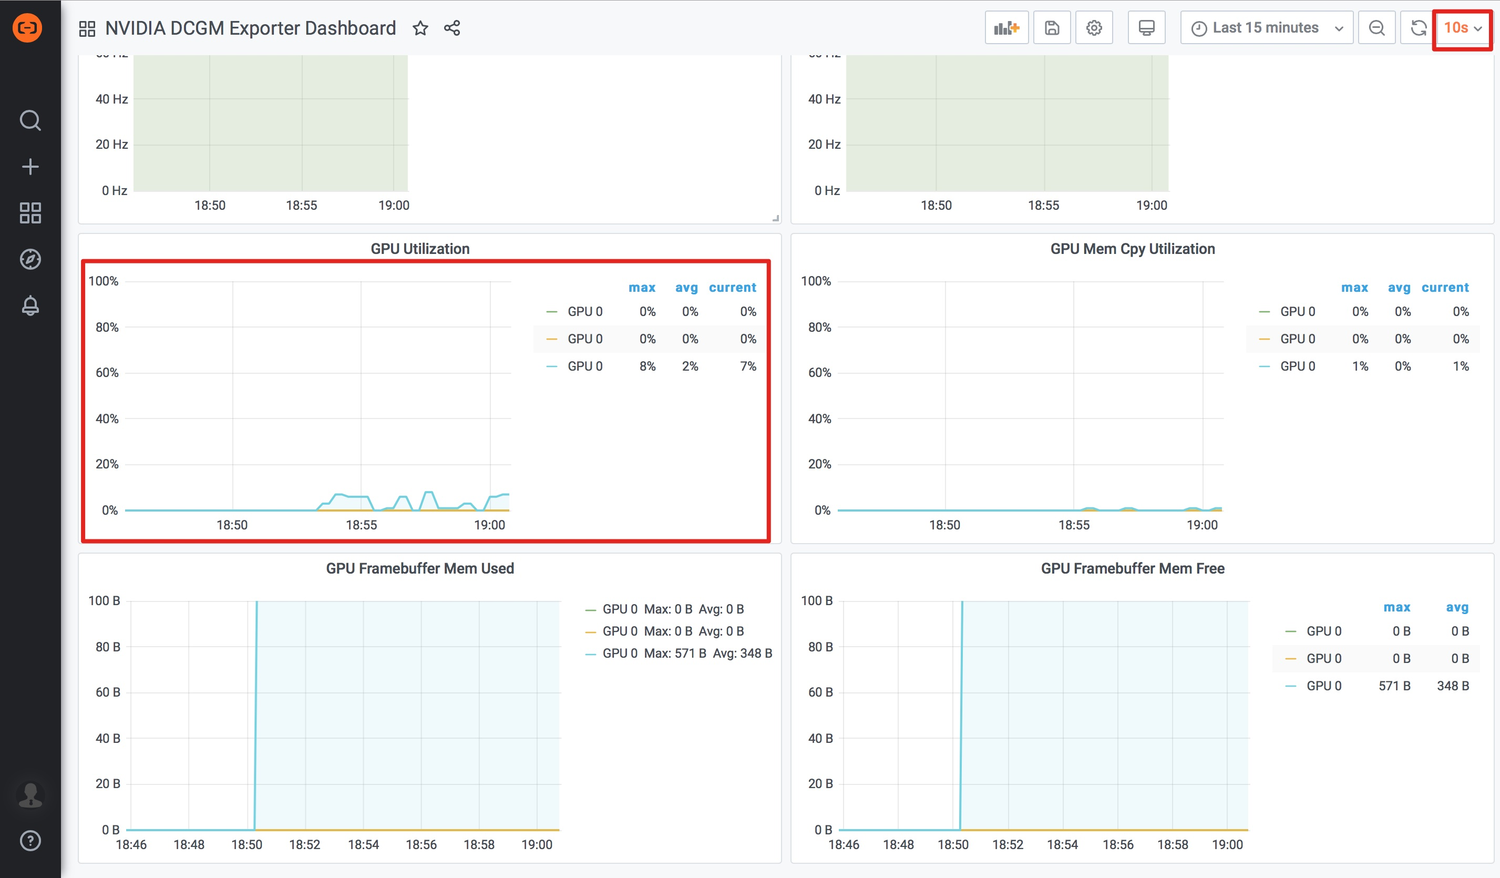Open the GPU Utilization panel title menu
Image resolution: width=1500 pixels, height=878 pixels.
pos(420,249)
